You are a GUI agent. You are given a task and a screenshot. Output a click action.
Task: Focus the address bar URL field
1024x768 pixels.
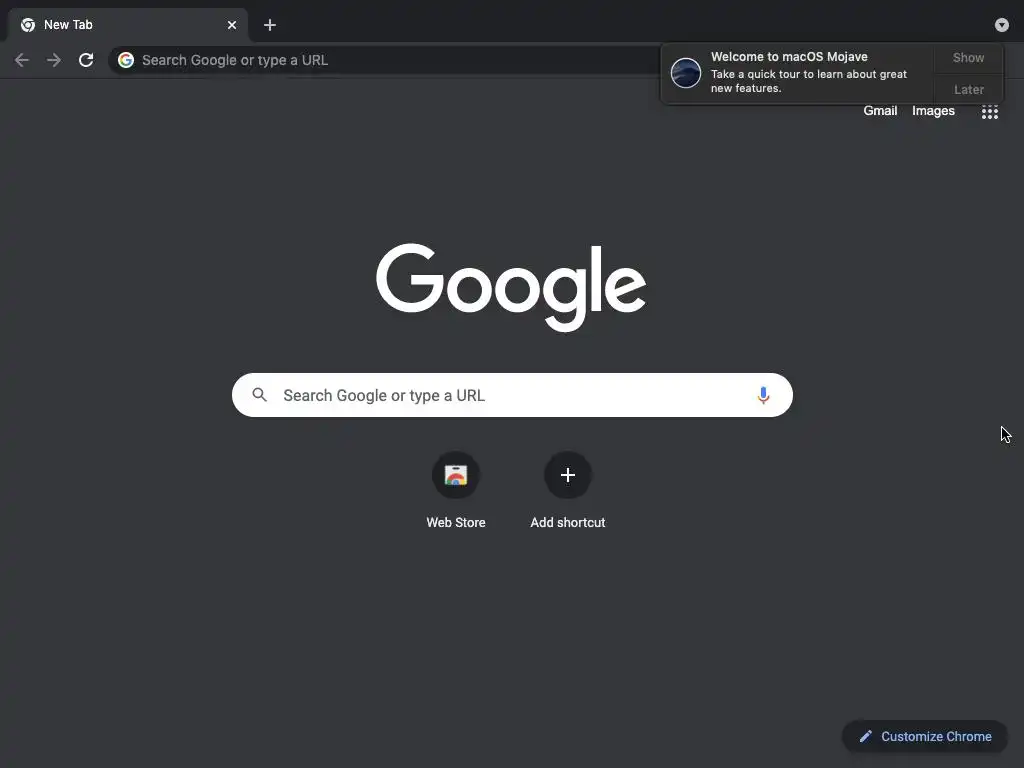click(x=385, y=60)
